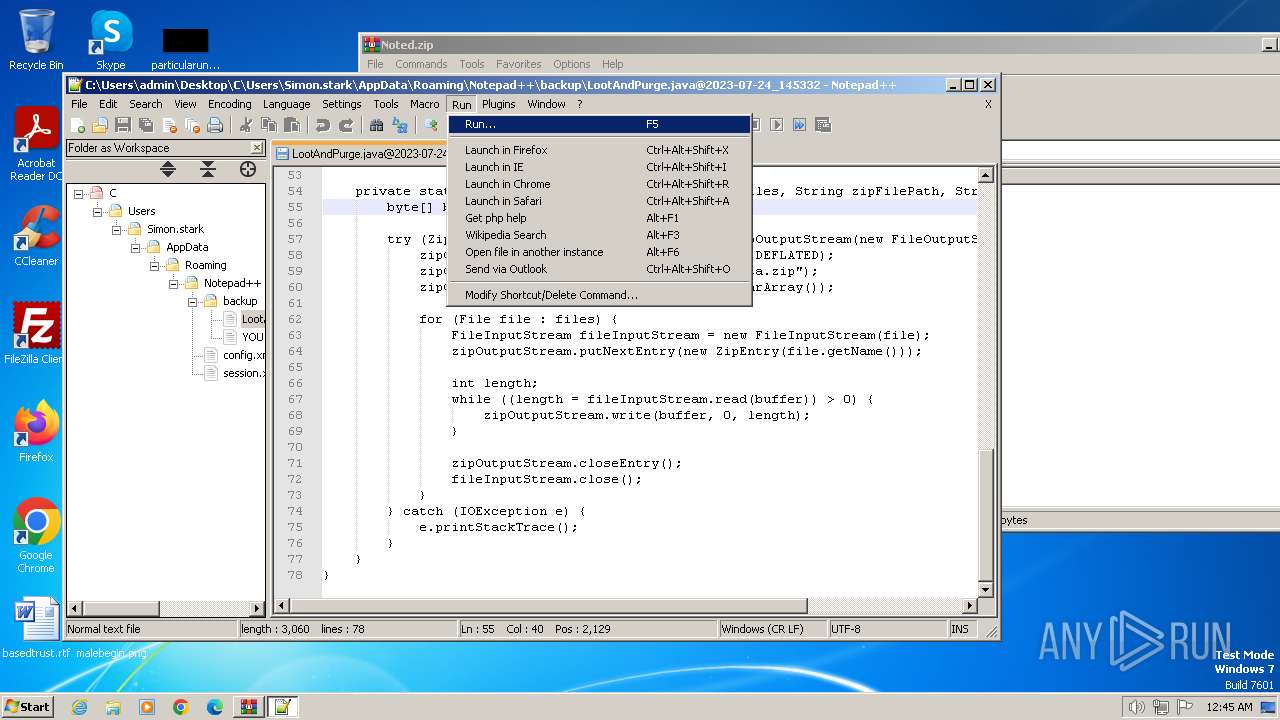Click the Replace toolbar icon
This screenshot has height=720, width=1280.
coord(399,125)
